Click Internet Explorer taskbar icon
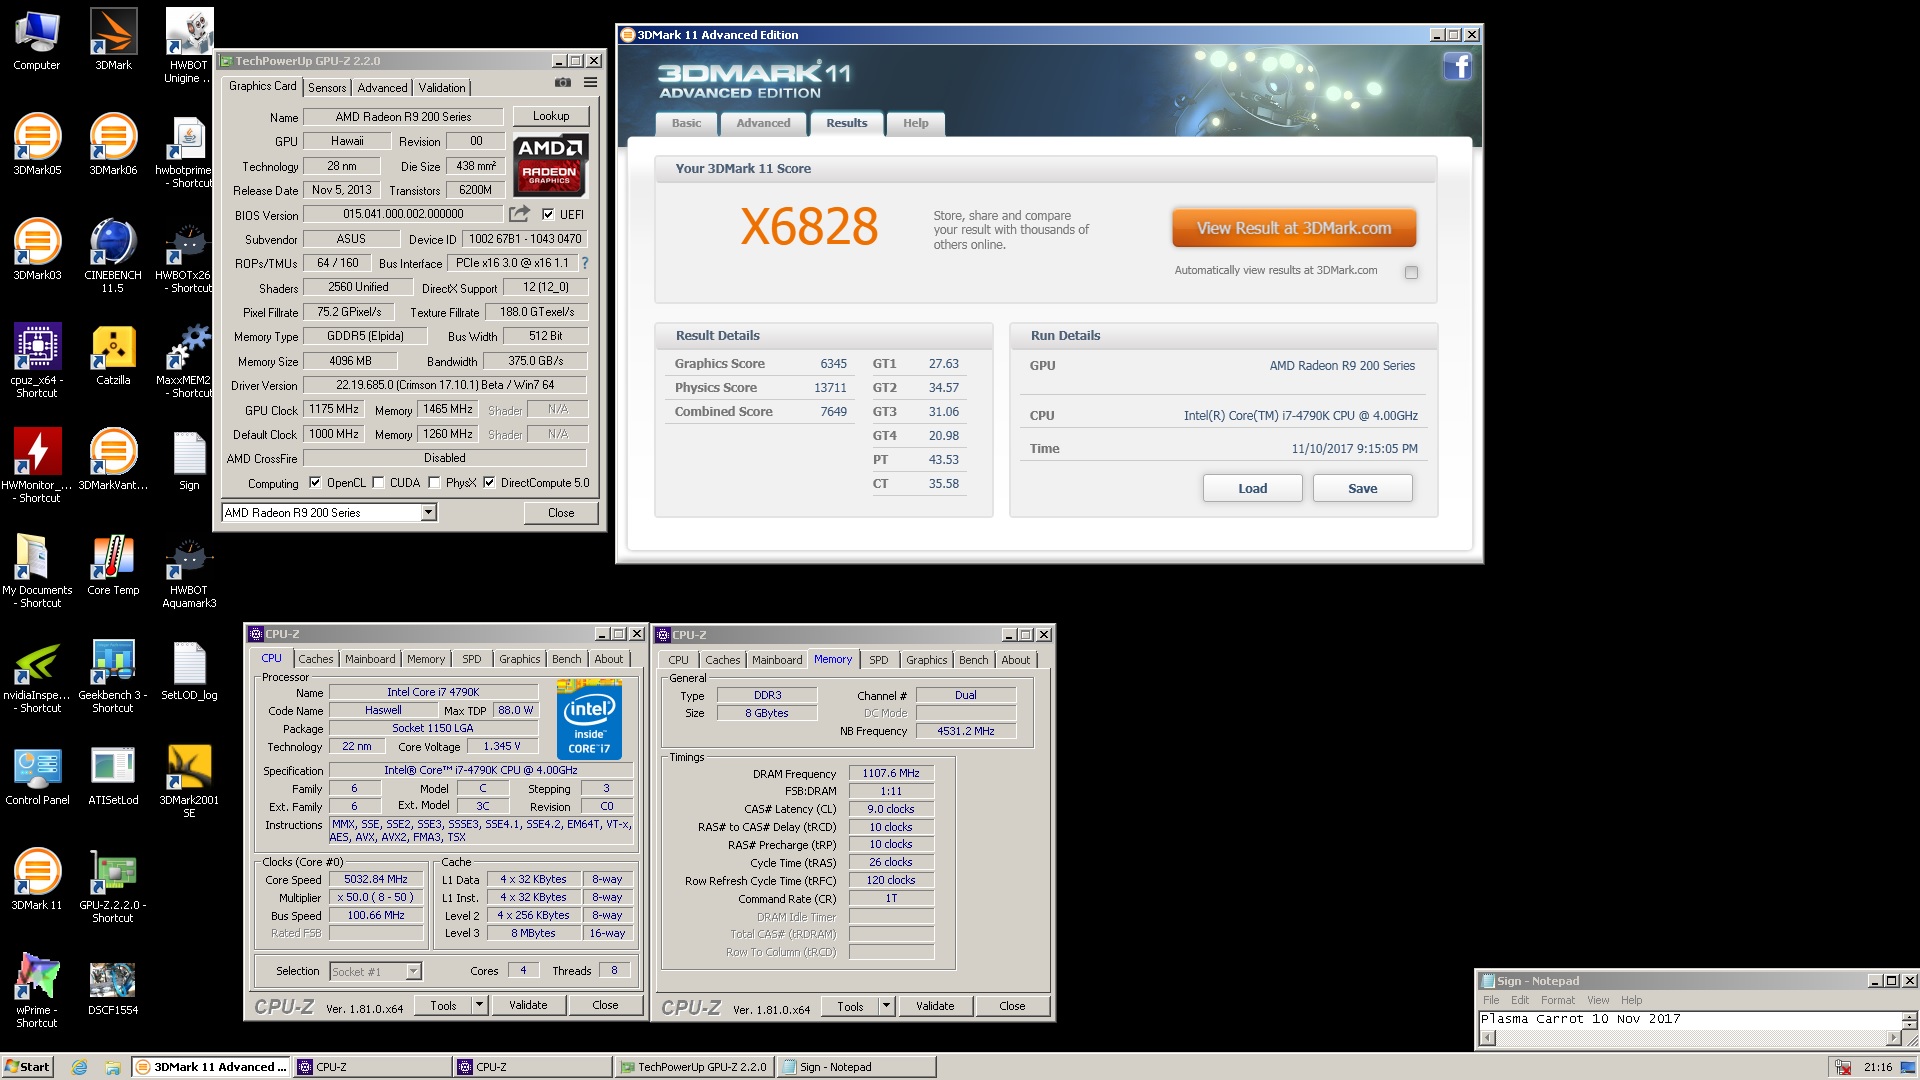The height and width of the screenshot is (1080, 1920). pos(79,1067)
